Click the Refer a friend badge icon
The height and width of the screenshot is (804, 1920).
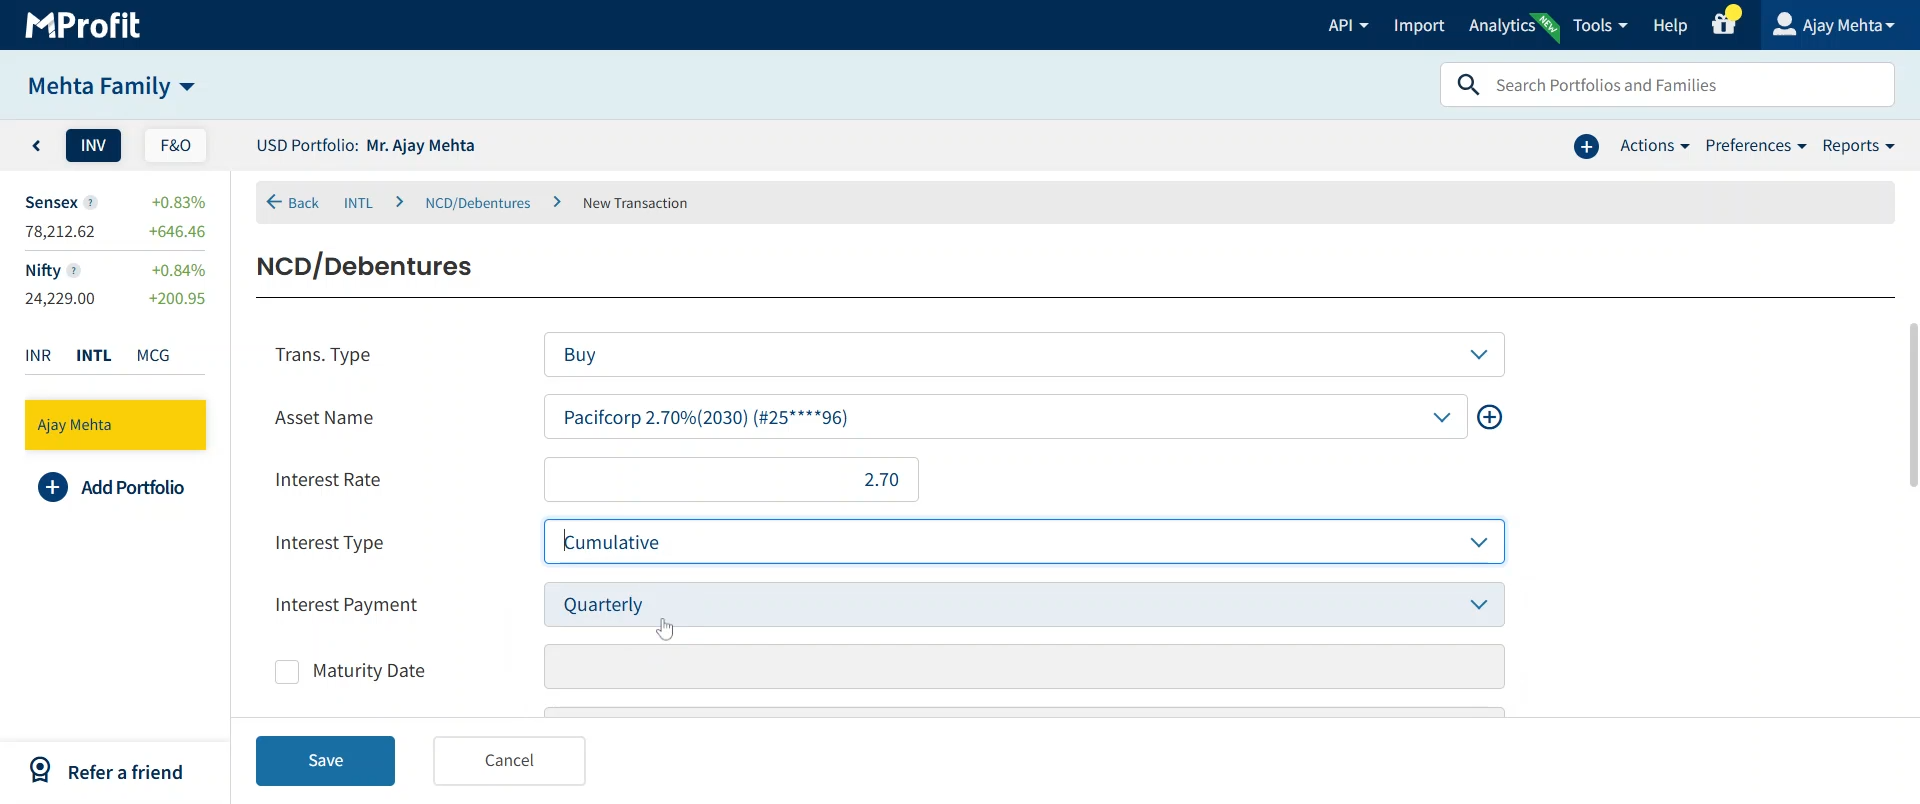[x=40, y=771]
